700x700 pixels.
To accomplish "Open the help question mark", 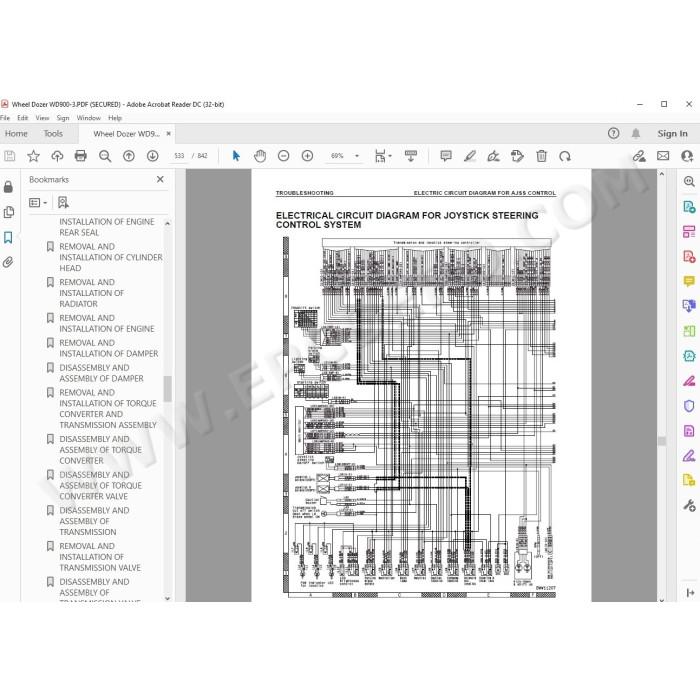I will pos(613,133).
